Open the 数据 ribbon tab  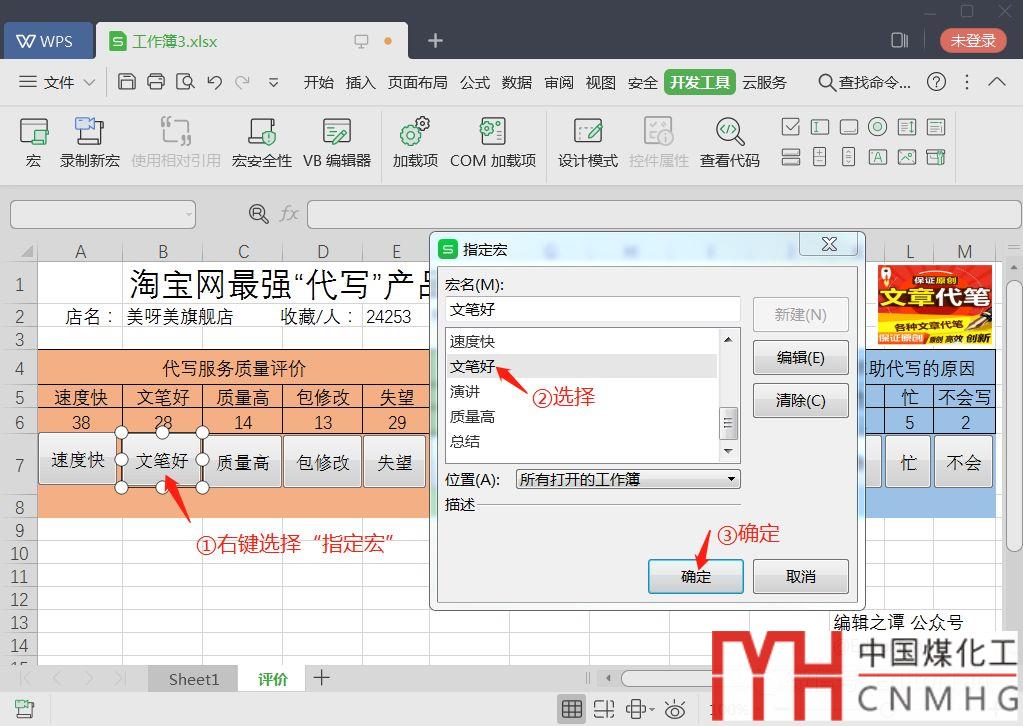[x=517, y=82]
